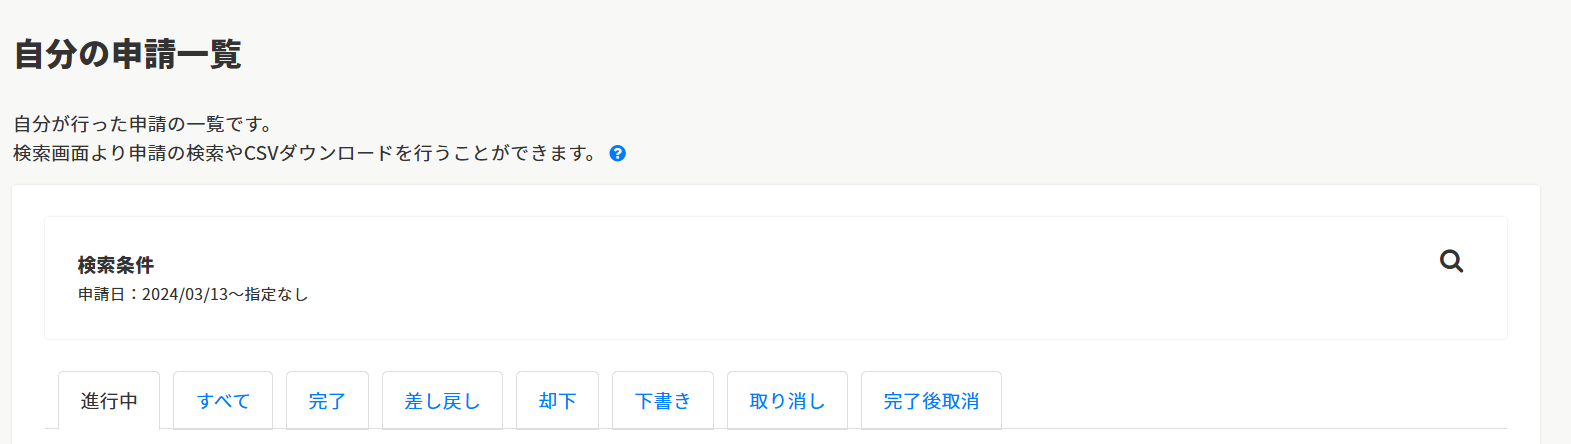Switch to the 取り消し tab
This screenshot has width=1571, height=444.
[x=787, y=401]
